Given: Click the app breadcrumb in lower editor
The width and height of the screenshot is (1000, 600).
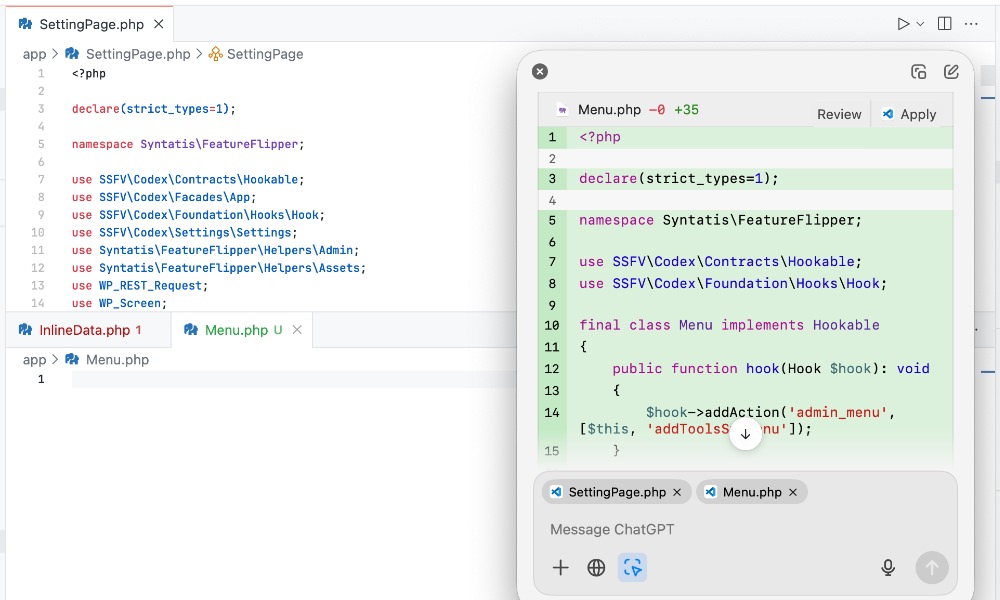Looking at the screenshot, I should click(x=34, y=360).
